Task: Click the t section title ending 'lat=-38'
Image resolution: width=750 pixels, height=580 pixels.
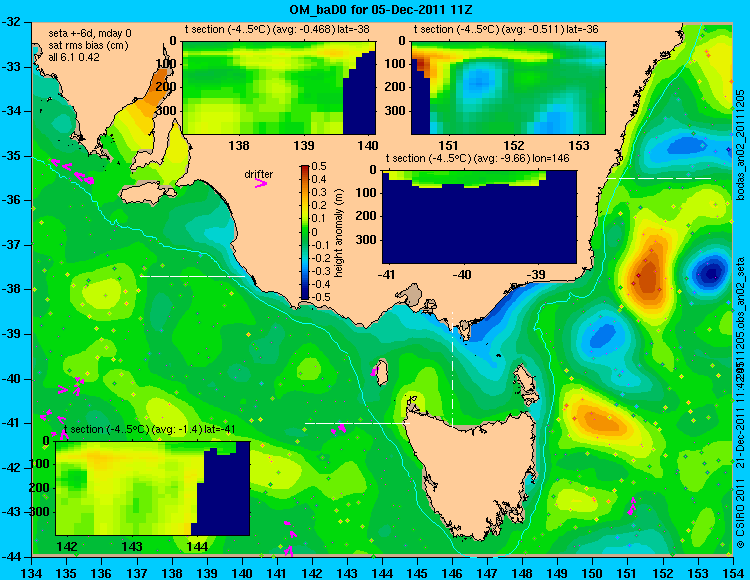Action: 277,29
